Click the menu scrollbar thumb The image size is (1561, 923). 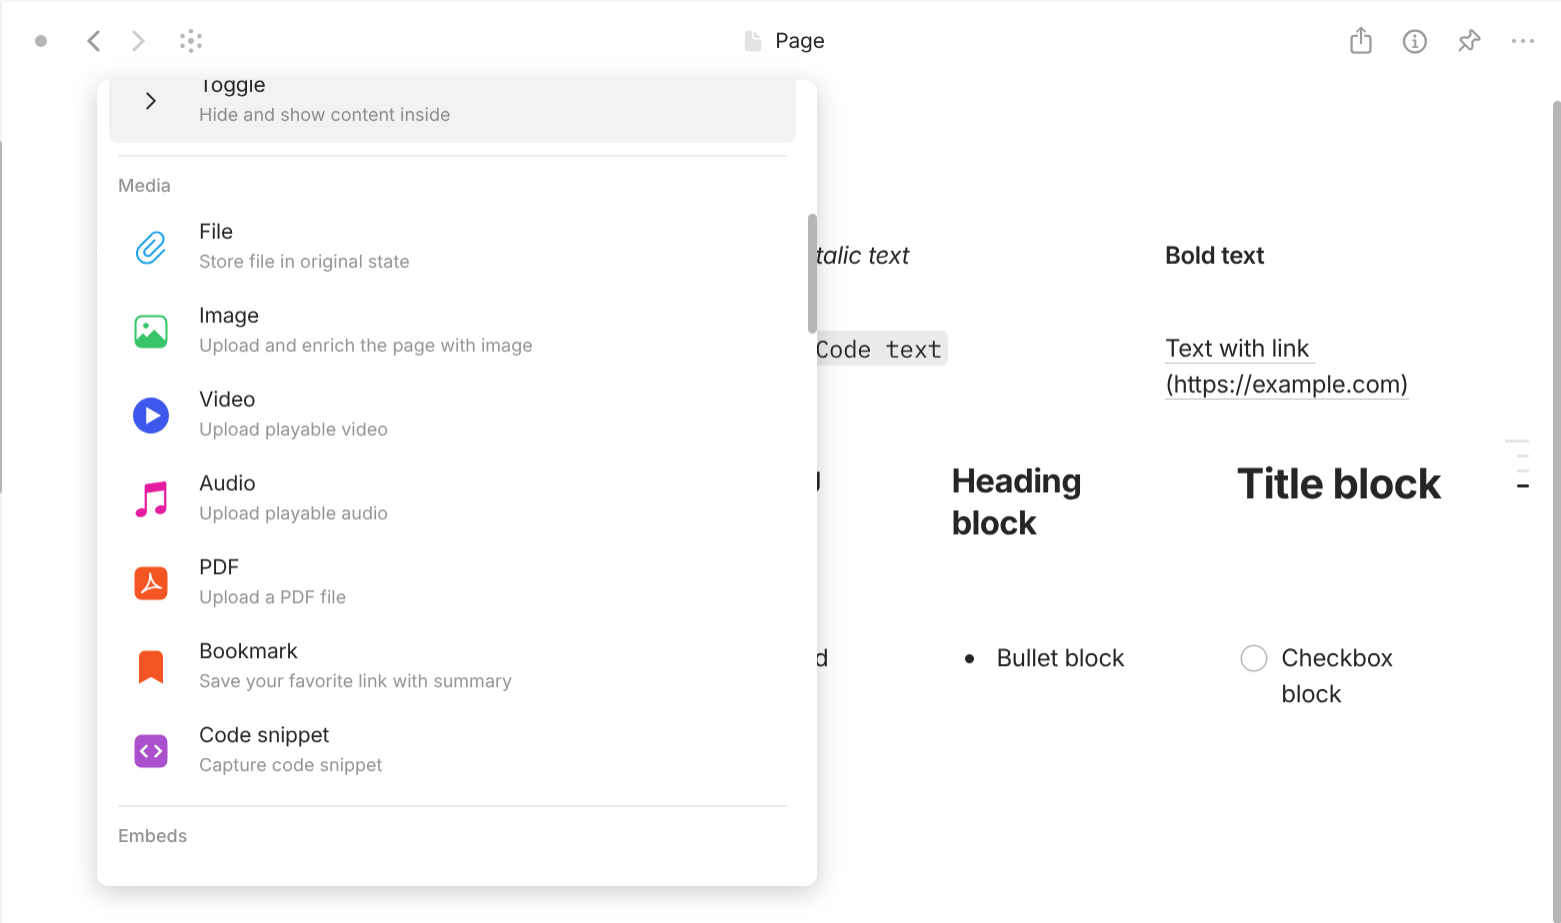(810, 270)
